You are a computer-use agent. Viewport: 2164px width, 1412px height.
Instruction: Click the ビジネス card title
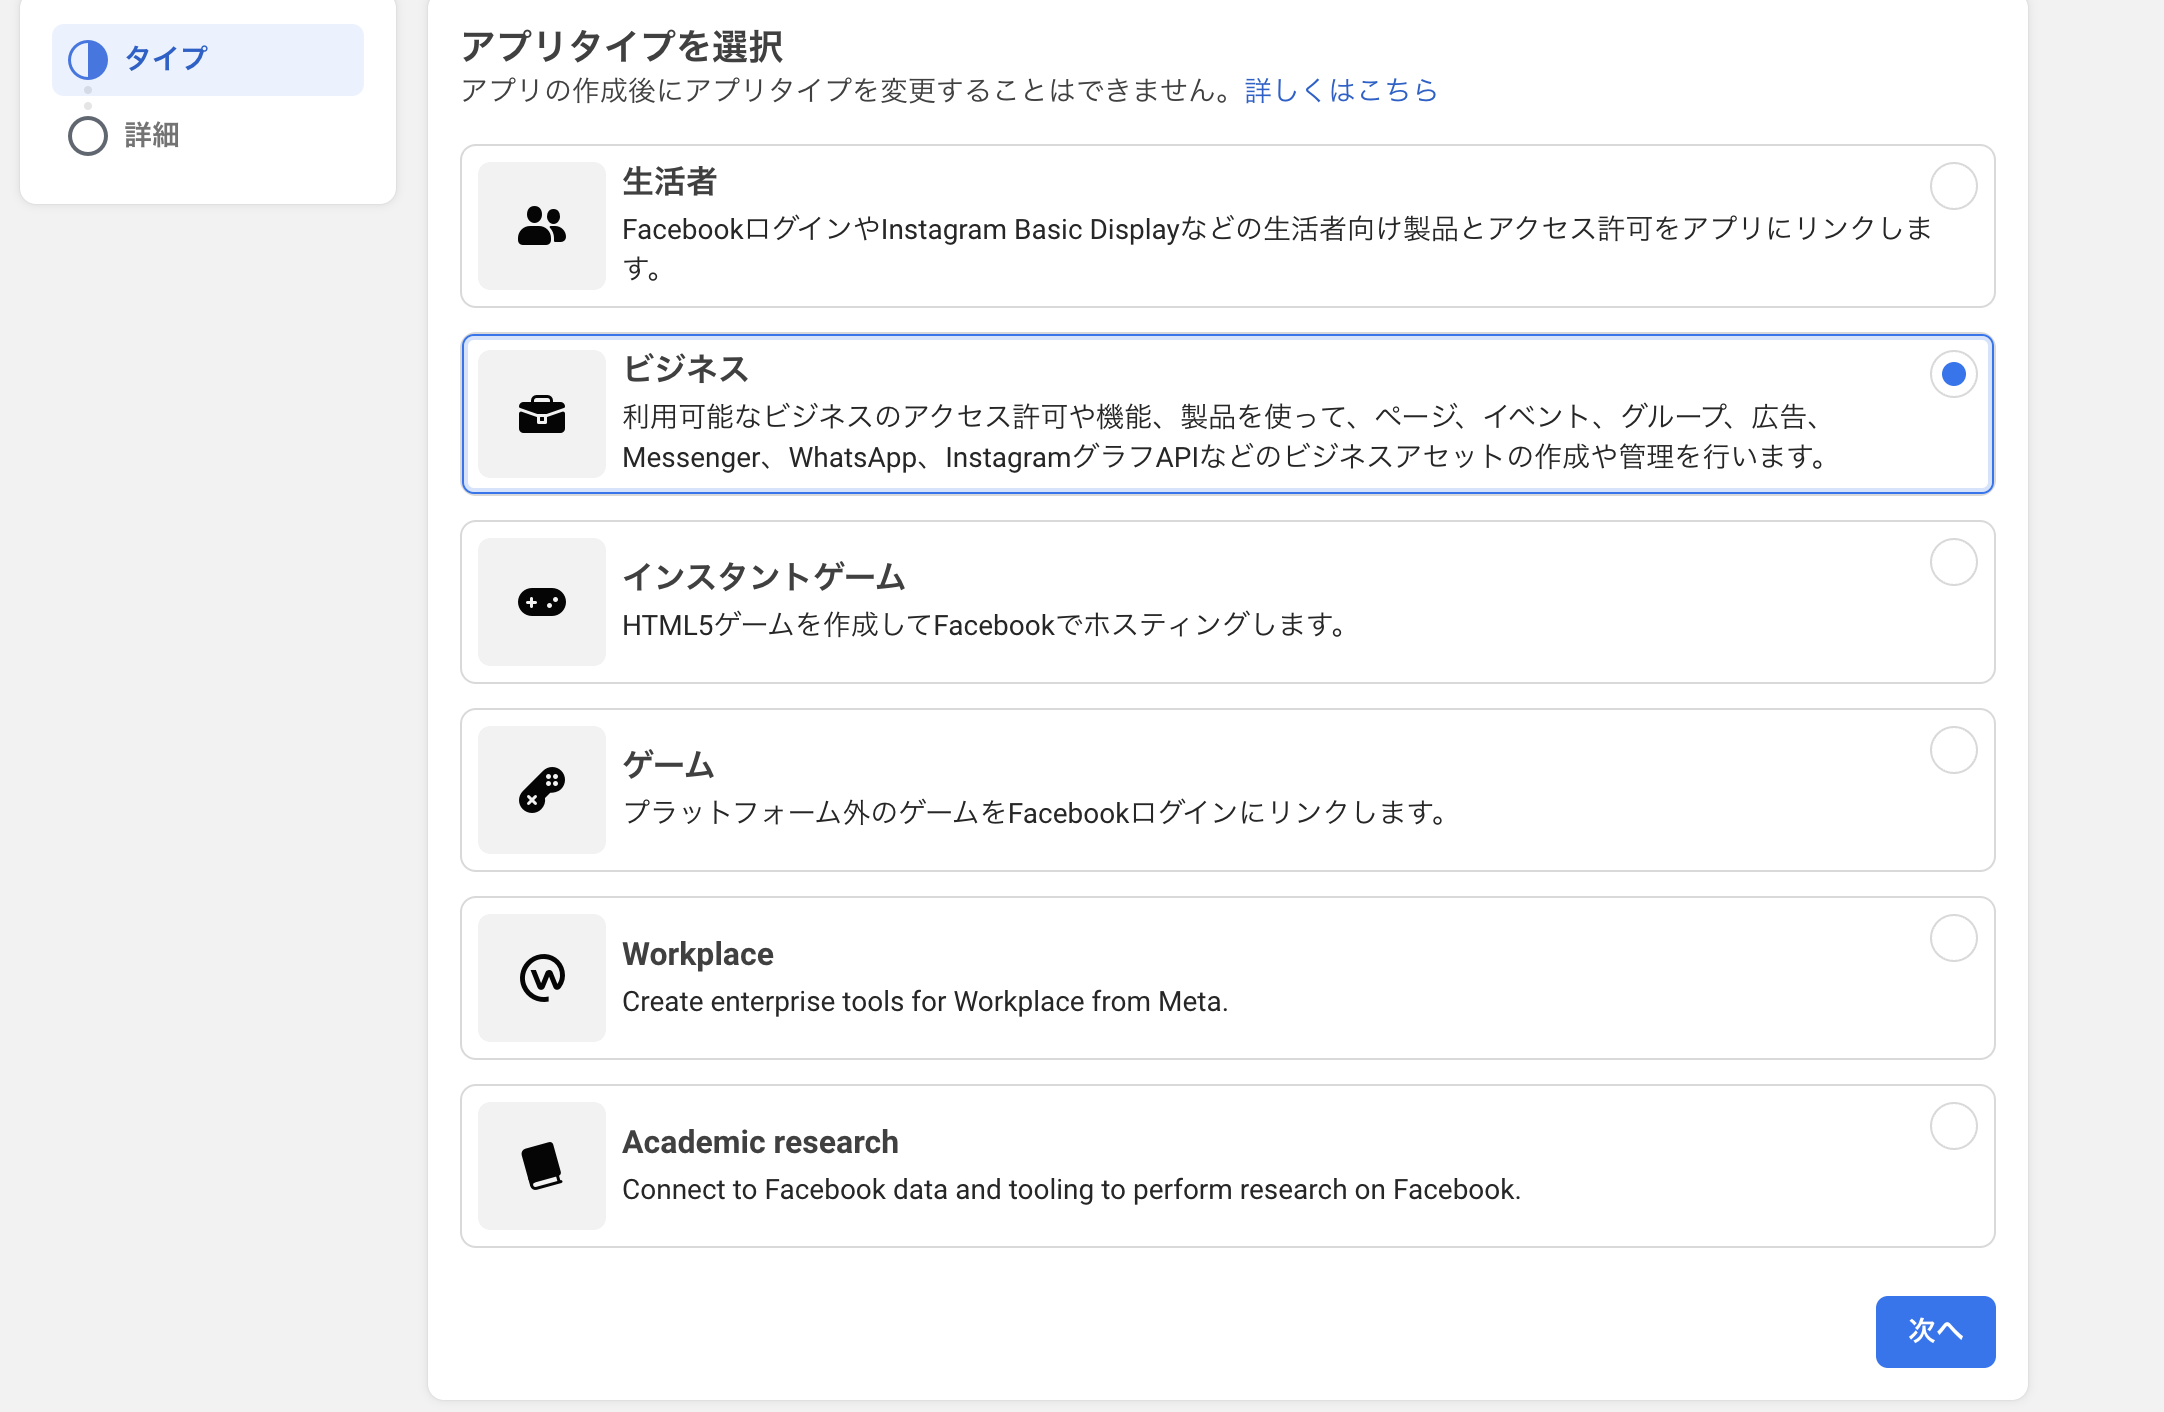point(685,369)
